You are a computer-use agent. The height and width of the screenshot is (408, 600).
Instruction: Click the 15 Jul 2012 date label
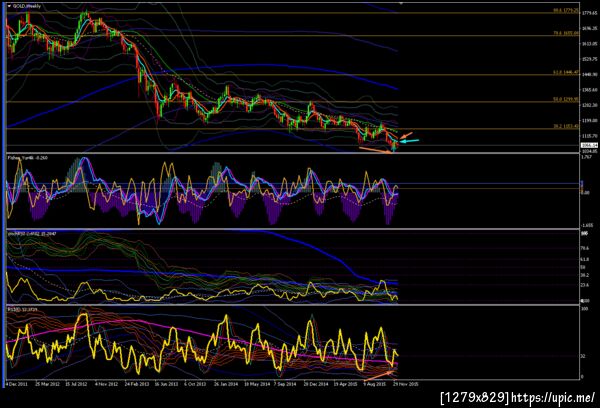coord(76,384)
